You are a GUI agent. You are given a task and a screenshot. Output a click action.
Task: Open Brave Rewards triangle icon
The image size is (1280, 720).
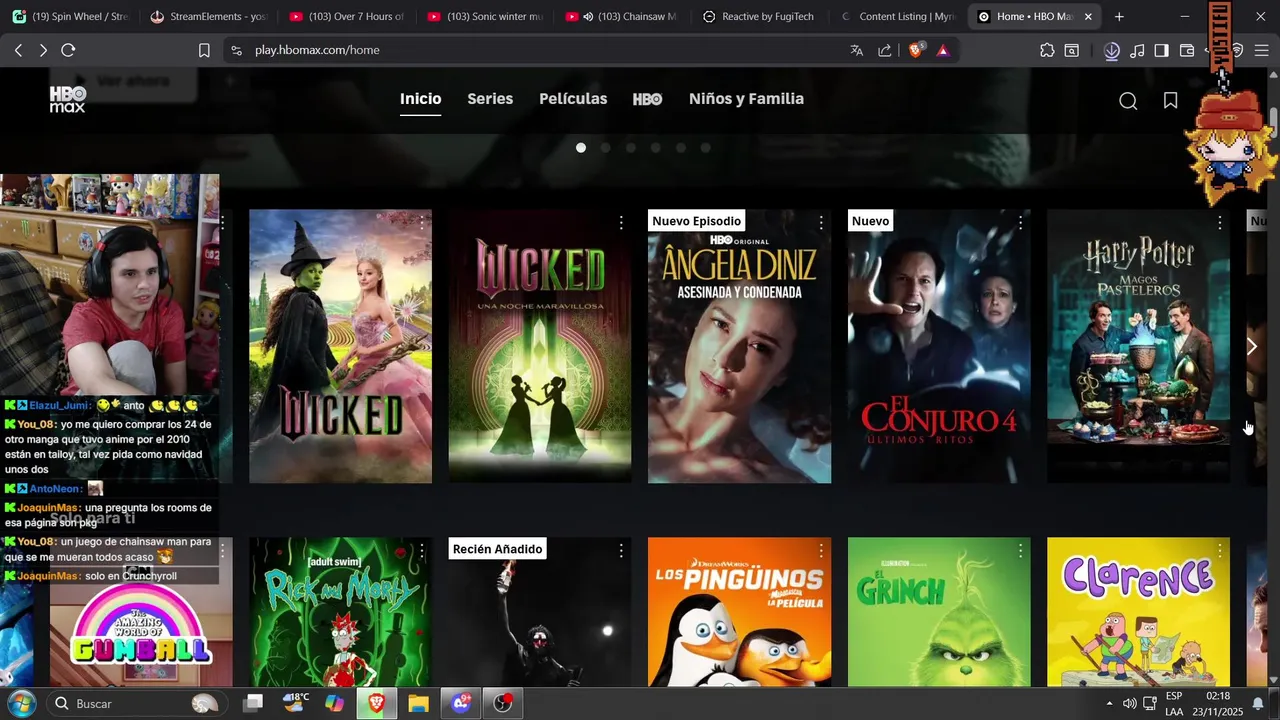(x=942, y=50)
